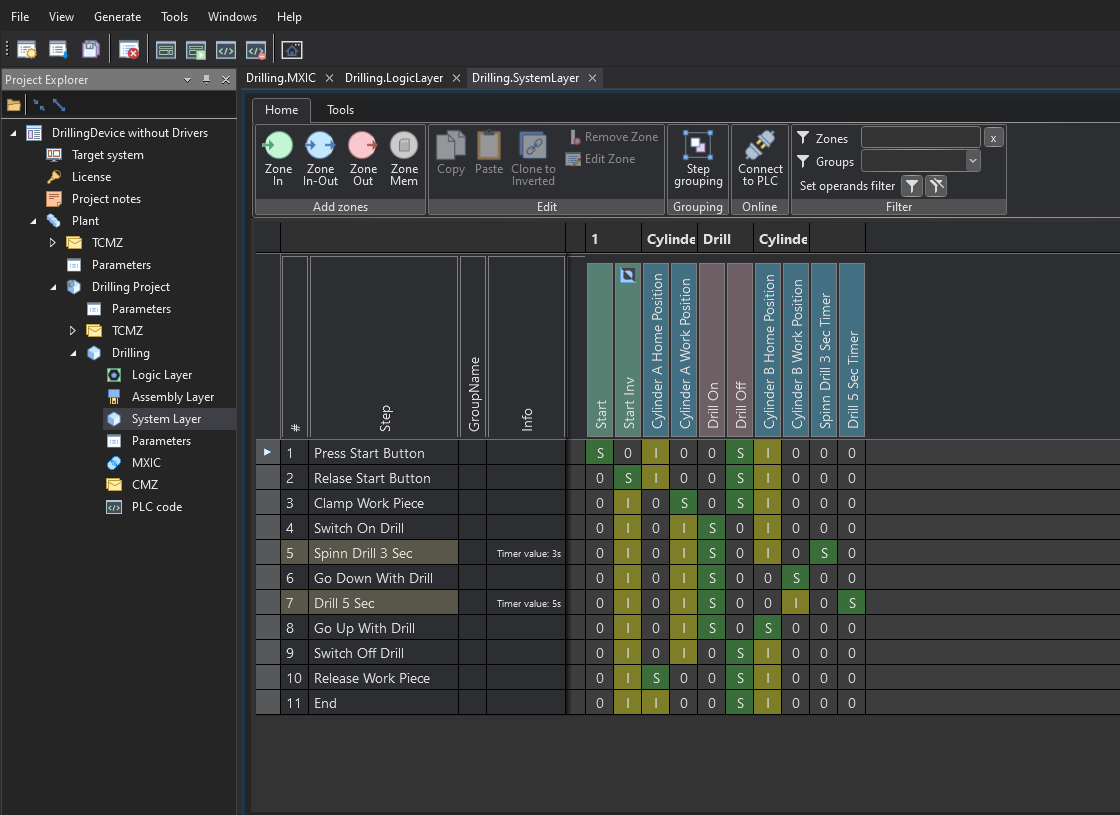Viewport: 1120px width, 815px height.
Task: Select Assembly Layer in project tree
Action: click(172, 397)
